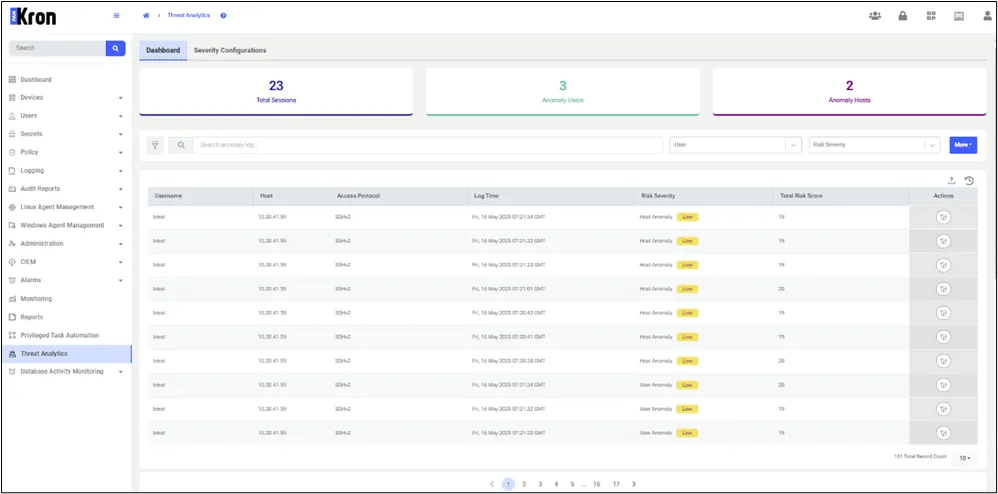Click the Kron logo
998x494 pixels.
[33, 17]
